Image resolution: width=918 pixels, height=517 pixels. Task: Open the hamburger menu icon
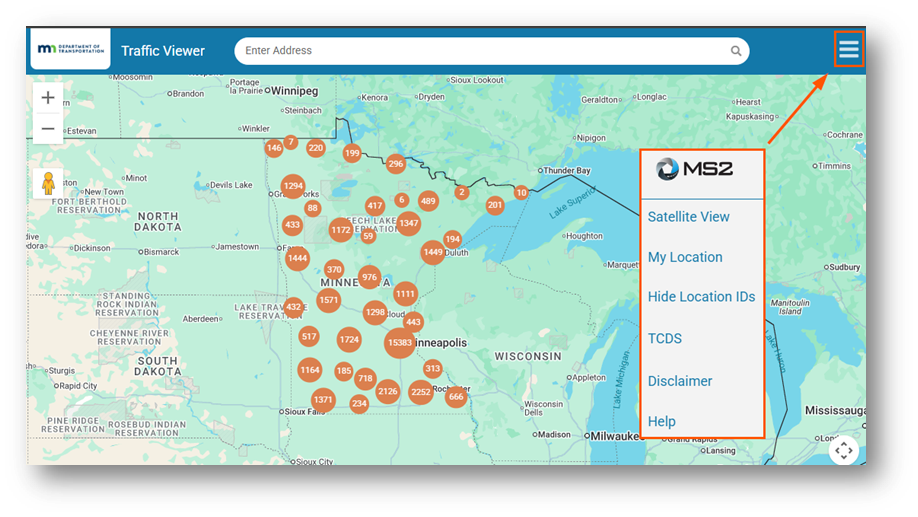848,49
